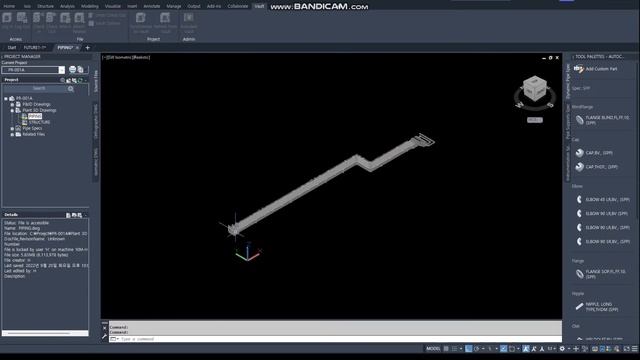
Task: Click the magnifier search icon in Project Manager
Action: click(x=71, y=89)
